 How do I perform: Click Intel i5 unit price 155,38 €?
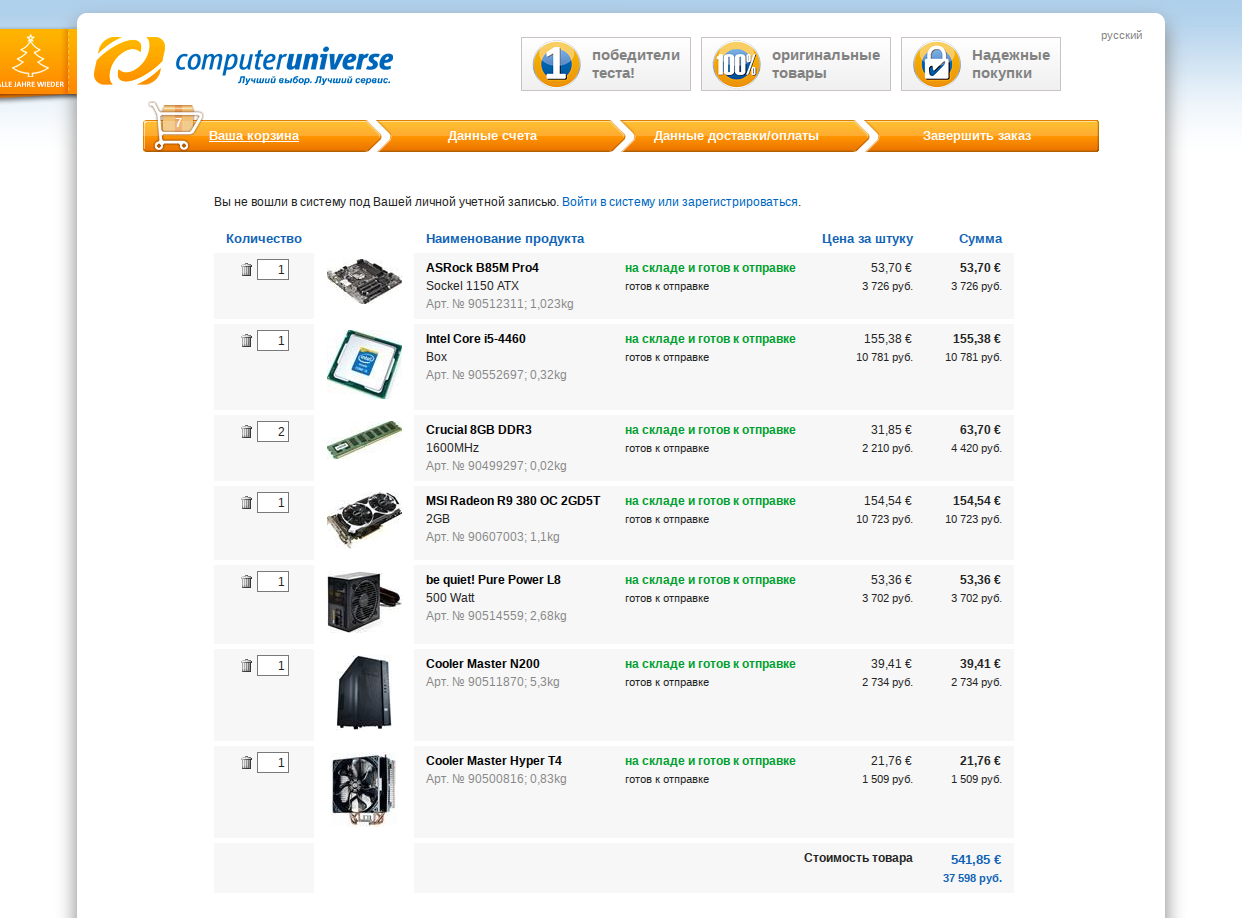pos(888,339)
